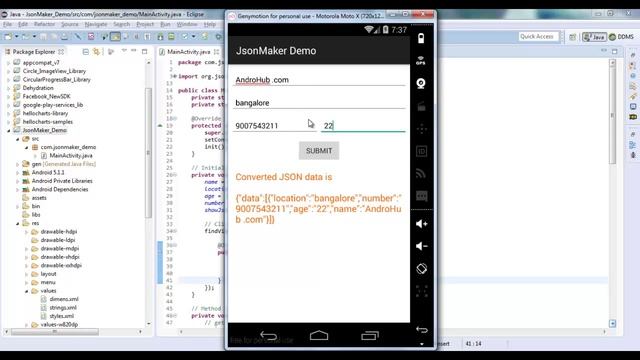The width and height of the screenshot is (640, 360).
Task: Expand the appcompat_v7 project
Action: (9, 63)
